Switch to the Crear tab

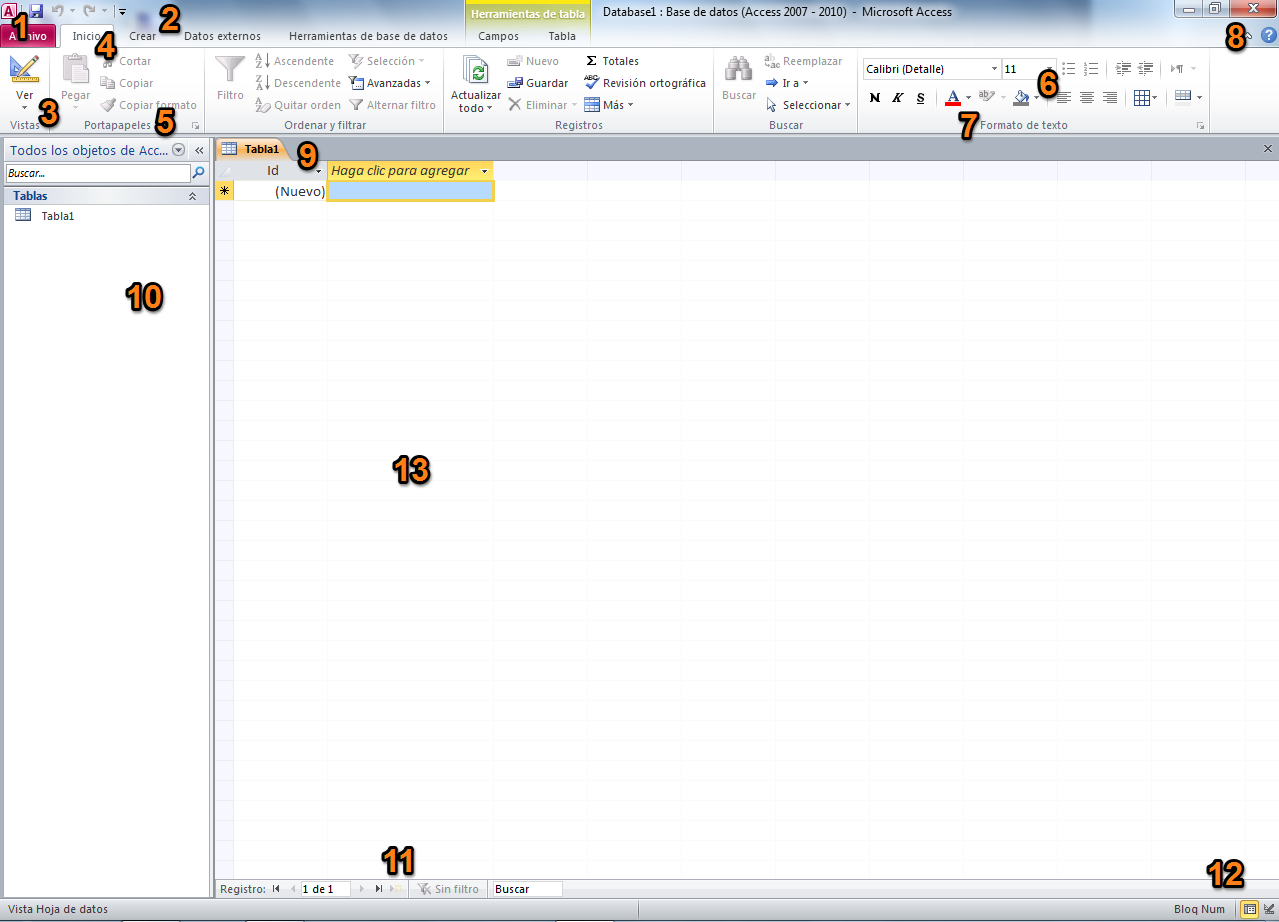point(142,36)
